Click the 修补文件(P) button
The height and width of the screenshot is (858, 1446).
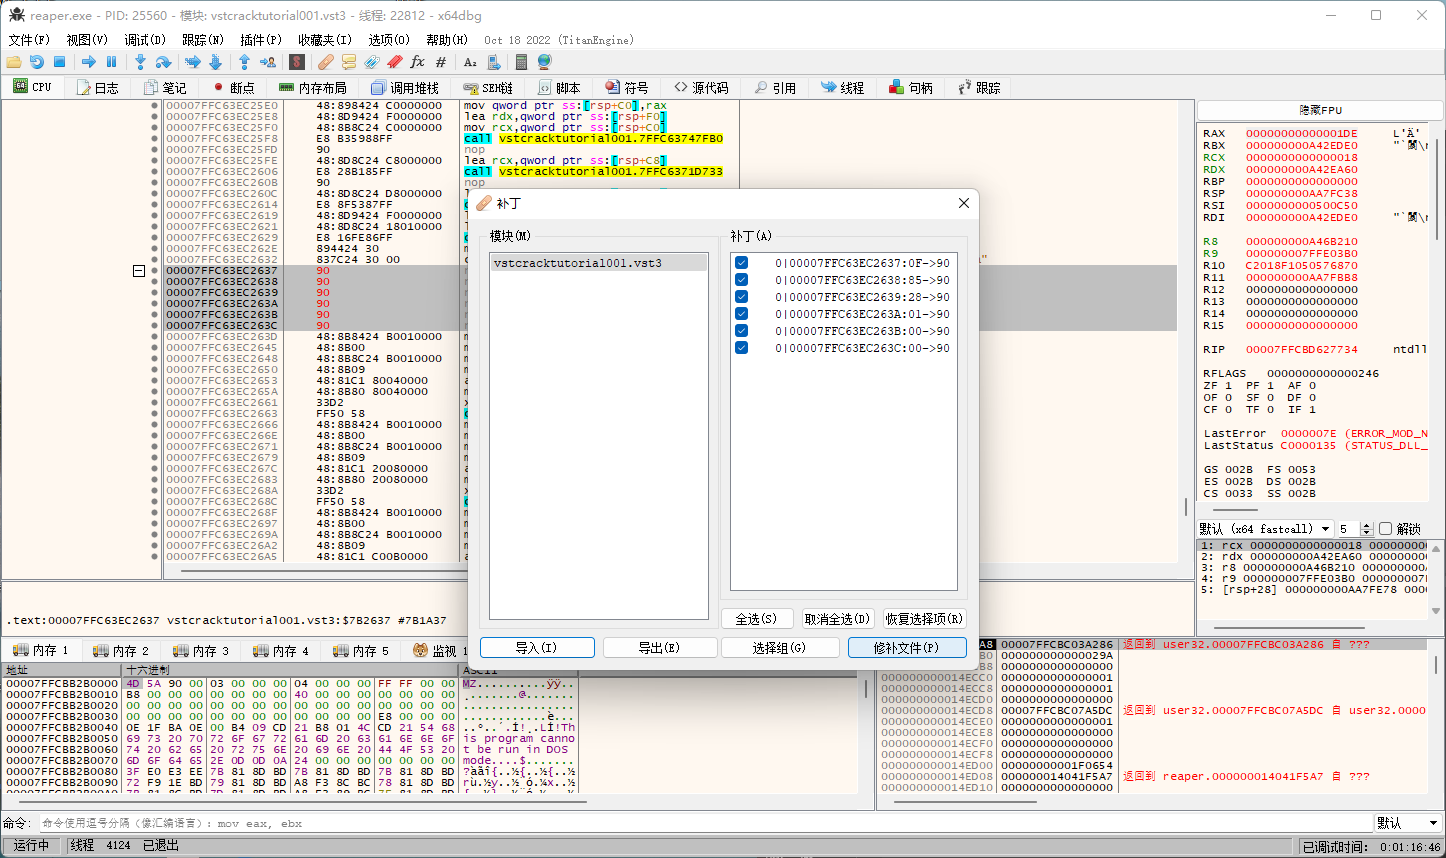tap(906, 648)
